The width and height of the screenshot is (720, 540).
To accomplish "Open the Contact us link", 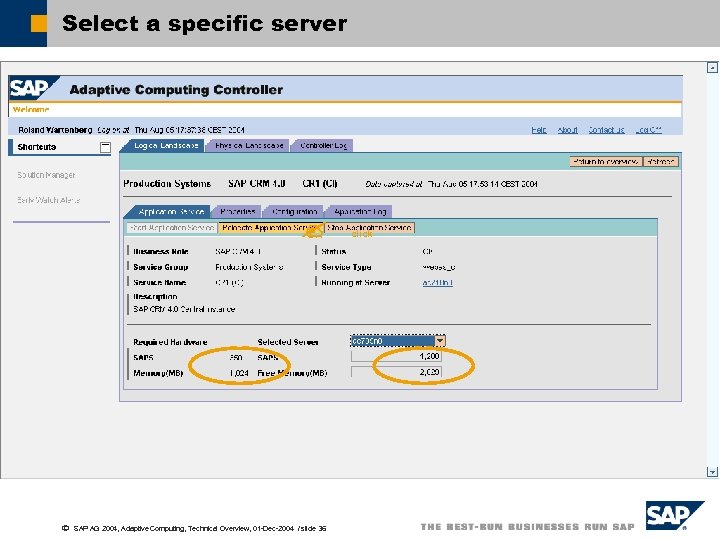I will pos(606,130).
